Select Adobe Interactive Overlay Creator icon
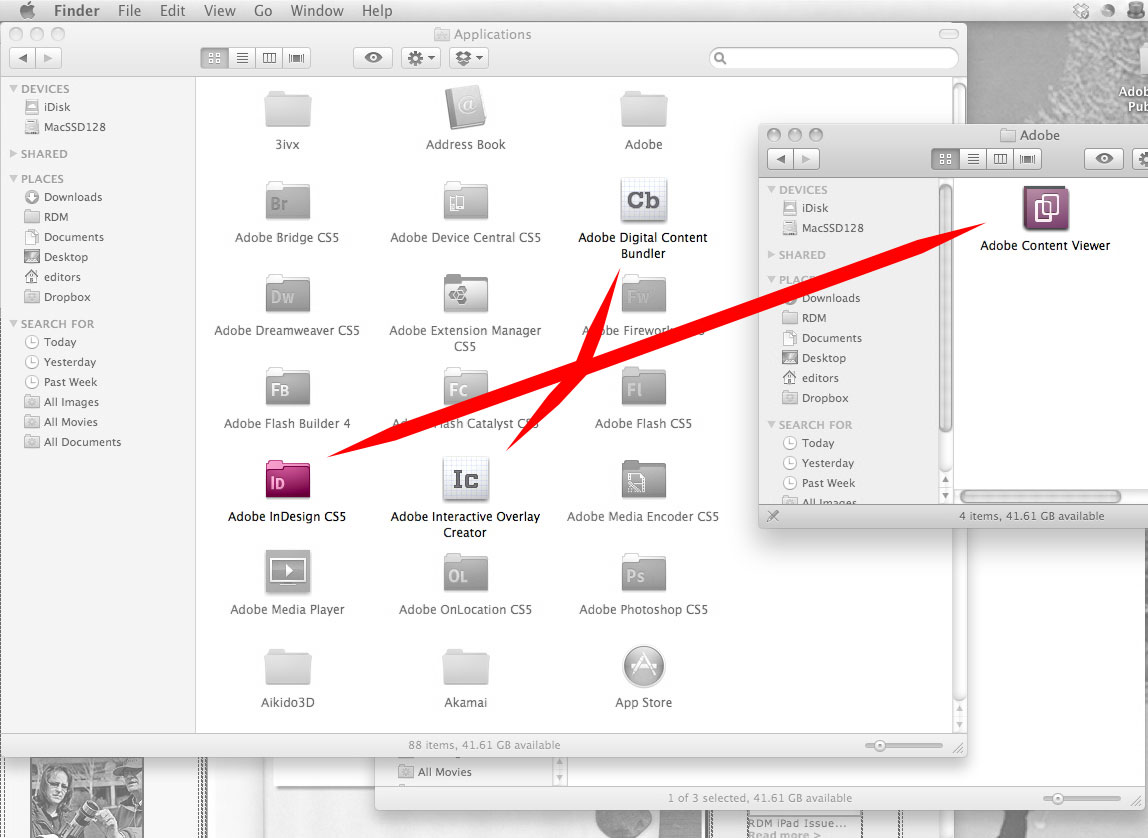1148x838 pixels. (466, 479)
